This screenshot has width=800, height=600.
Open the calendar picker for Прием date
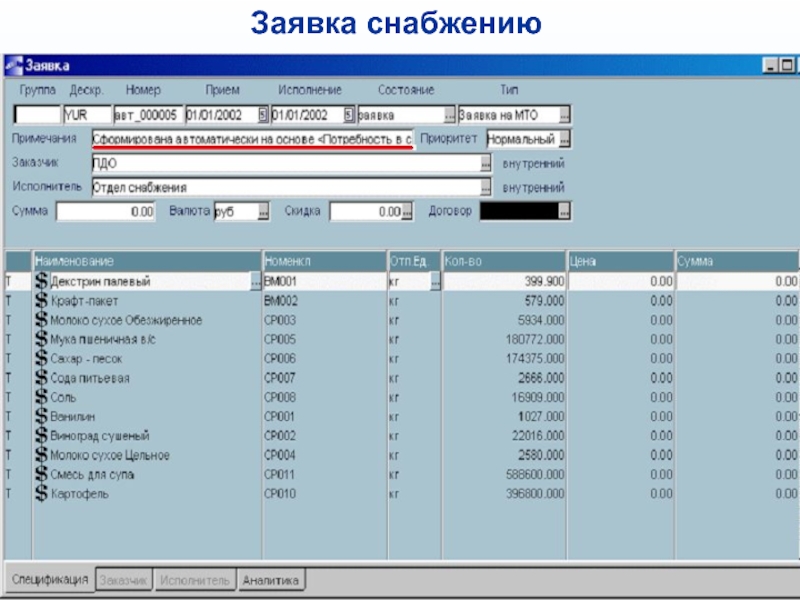click(263, 115)
